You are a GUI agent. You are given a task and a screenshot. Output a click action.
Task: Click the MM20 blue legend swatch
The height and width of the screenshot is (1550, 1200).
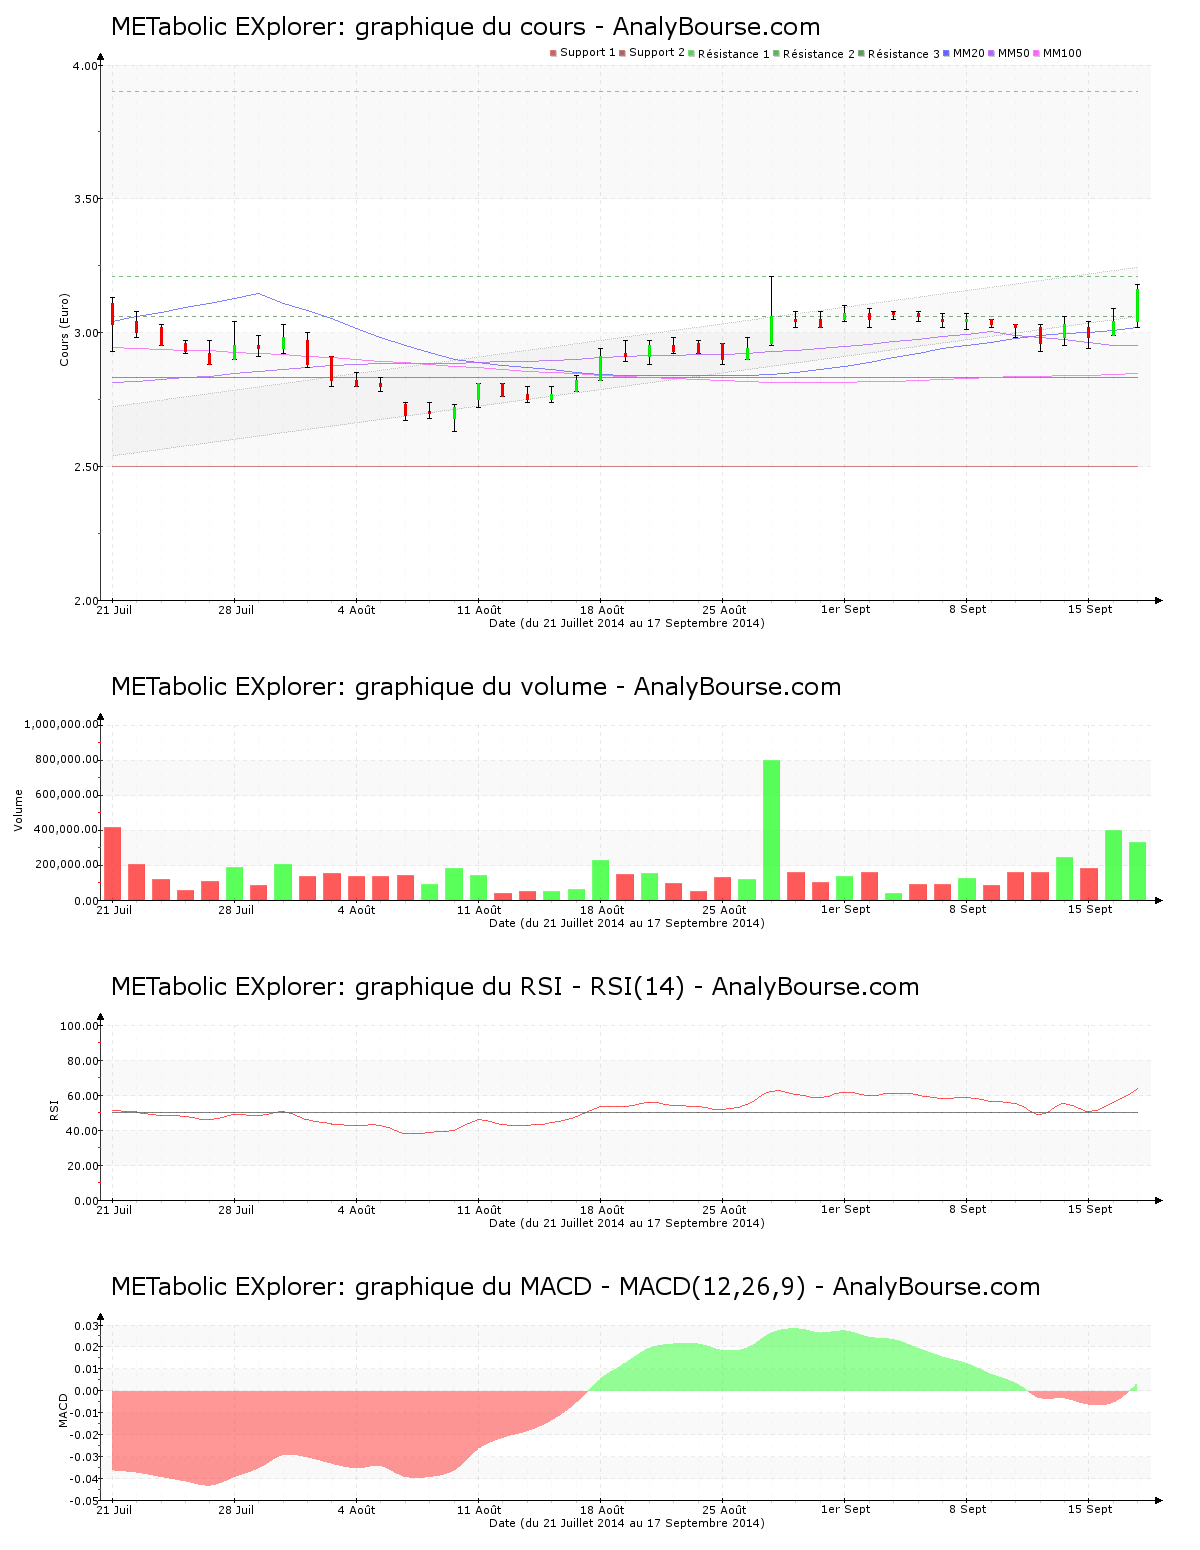946,53
